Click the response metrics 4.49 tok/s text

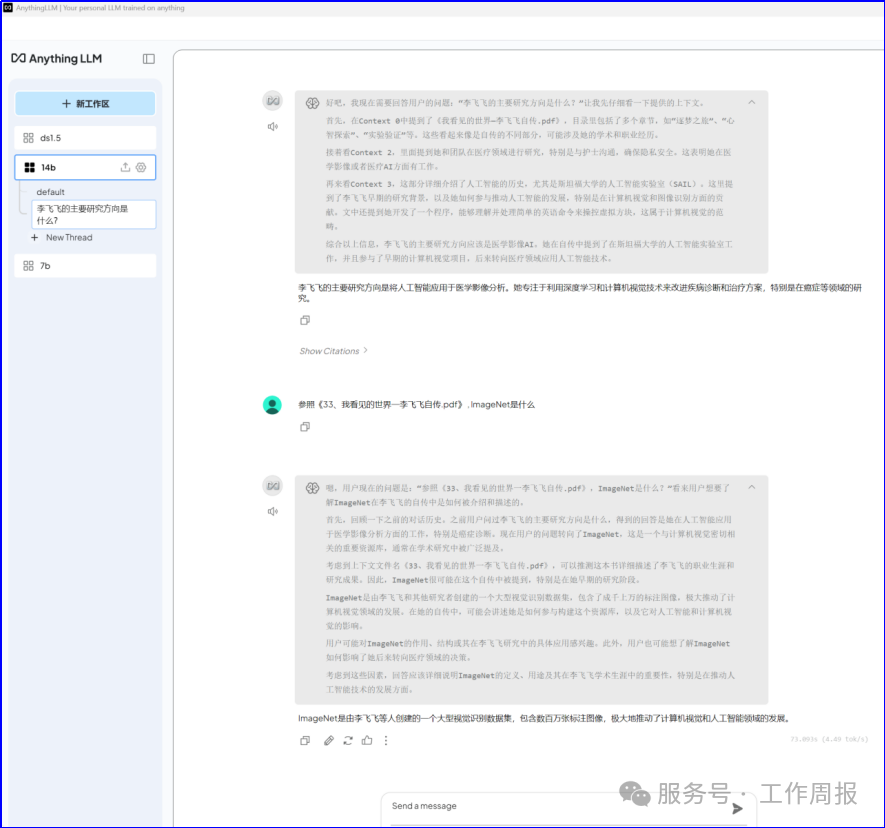tap(829, 739)
